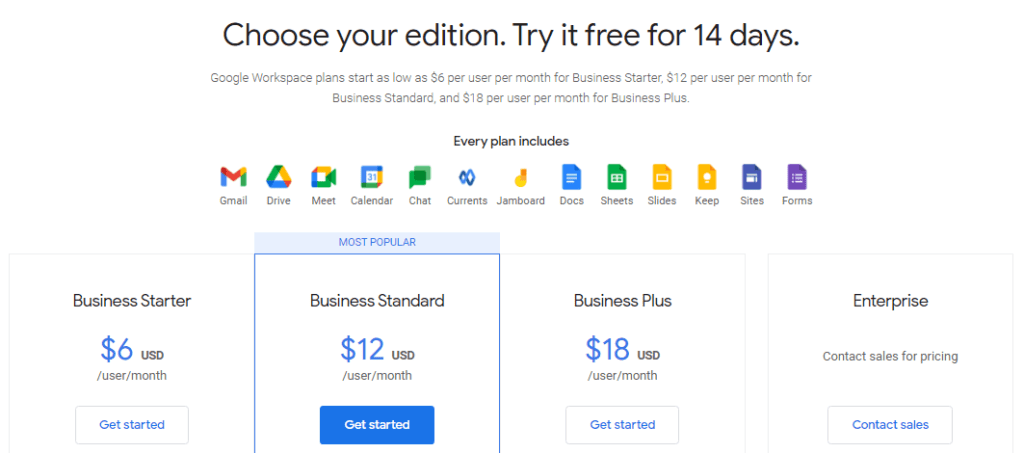1024x453 pixels.
Task: Click the Enterprise plan heading
Action: pyautogui.click(x=890, y=301)
